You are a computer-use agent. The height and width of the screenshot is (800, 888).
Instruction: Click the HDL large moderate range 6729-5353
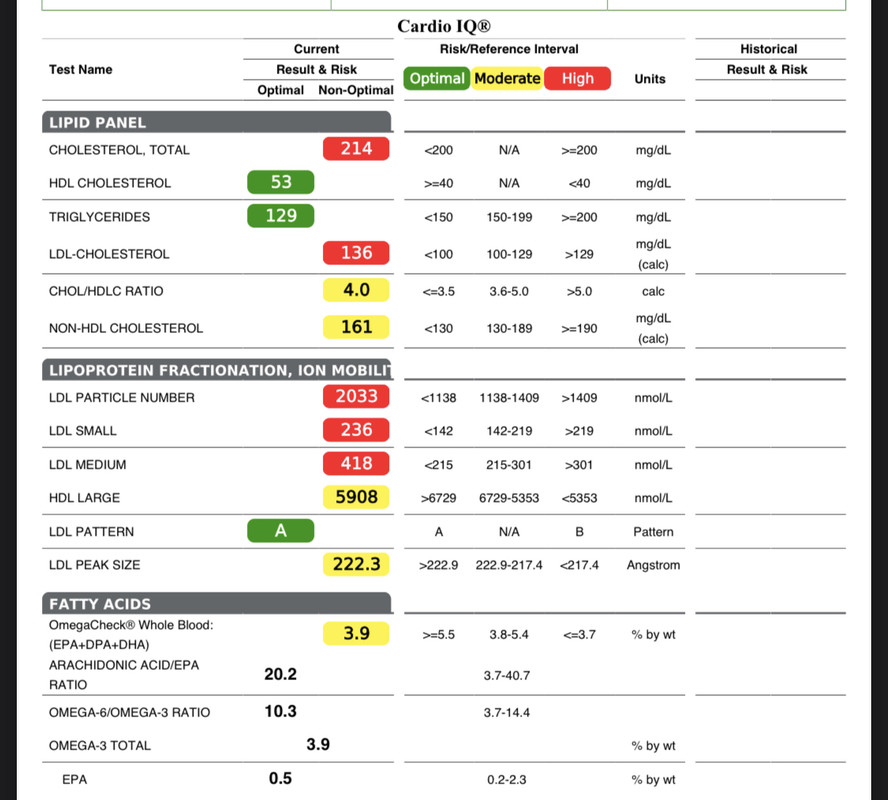pos(509,498)
